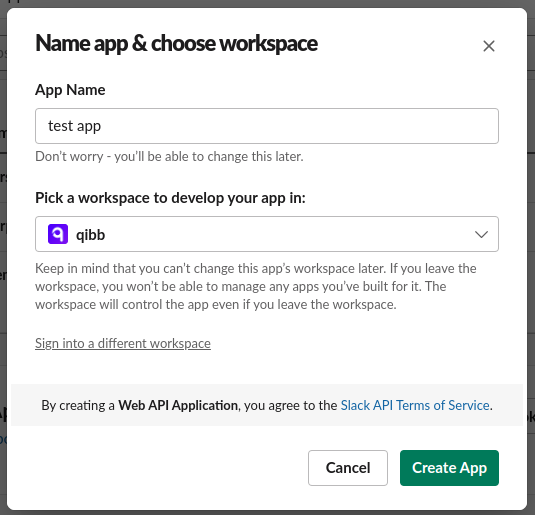Click 'Pick a workspace to develop' label
Screen dimensions: 535x515
[x=170, y=198]
